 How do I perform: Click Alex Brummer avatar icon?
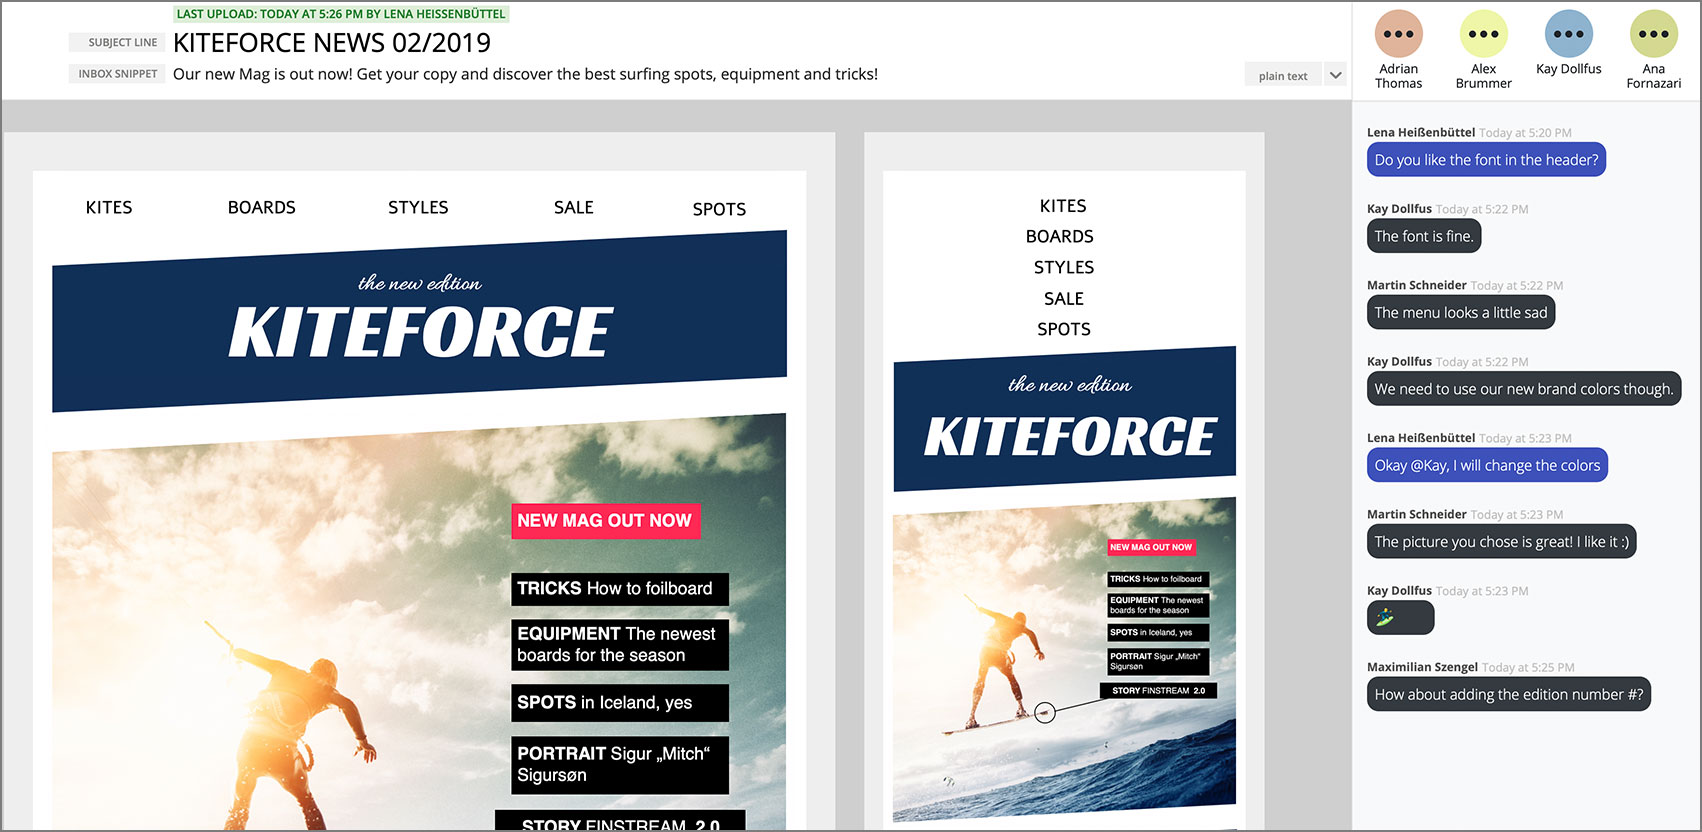click(x=1483, y=34)
